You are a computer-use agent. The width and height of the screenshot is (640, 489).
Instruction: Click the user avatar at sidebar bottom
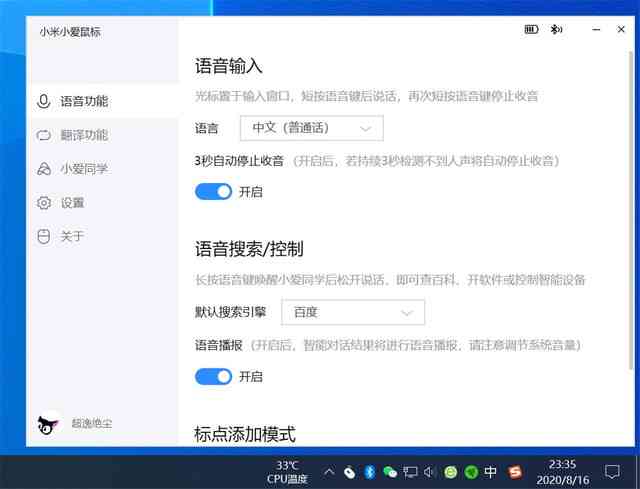pos(48,423)
